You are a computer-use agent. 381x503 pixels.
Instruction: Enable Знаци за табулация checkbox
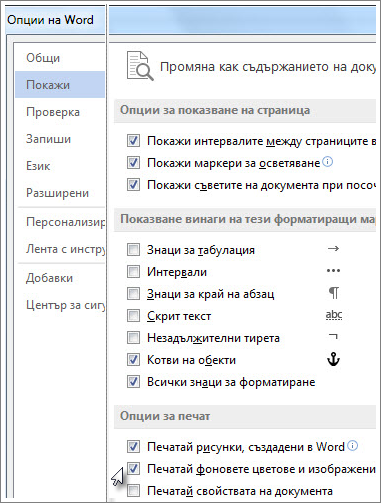[133, 249]
